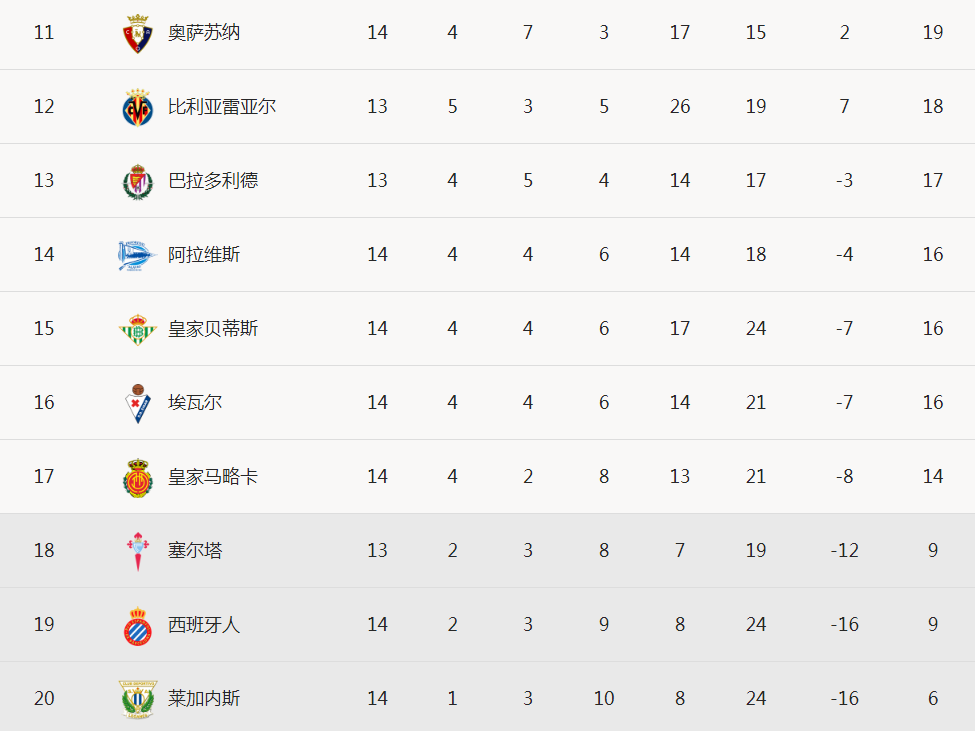Click the Real Betis green badge
This screenshot has width=975, height=731.
(137, 329)
